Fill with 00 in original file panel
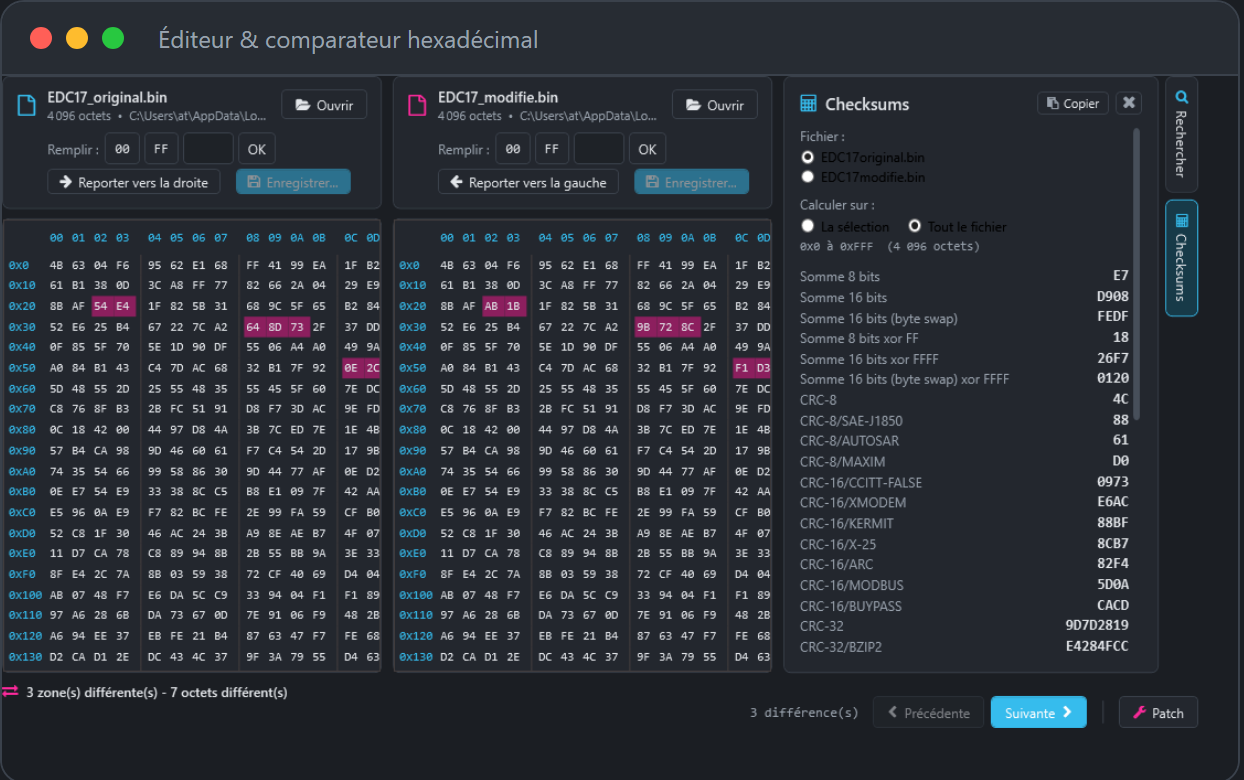This screenshot has height=780, width=1244. (x=122, y=149)
